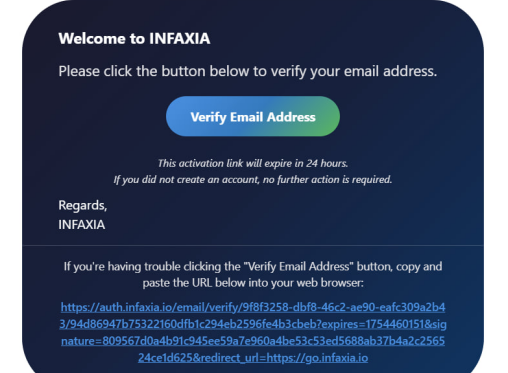Click the Verify Email Address button
This screenshot has width=508, height=373.
click(x=253, y=116)
